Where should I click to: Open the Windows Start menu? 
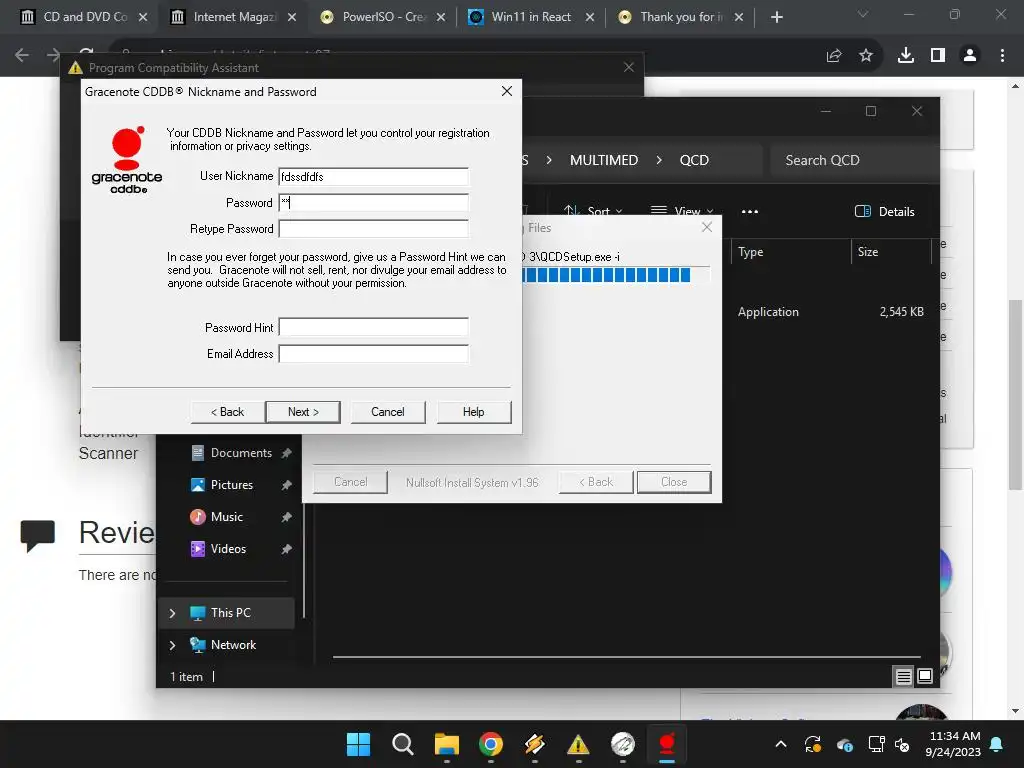pos(358,744)
